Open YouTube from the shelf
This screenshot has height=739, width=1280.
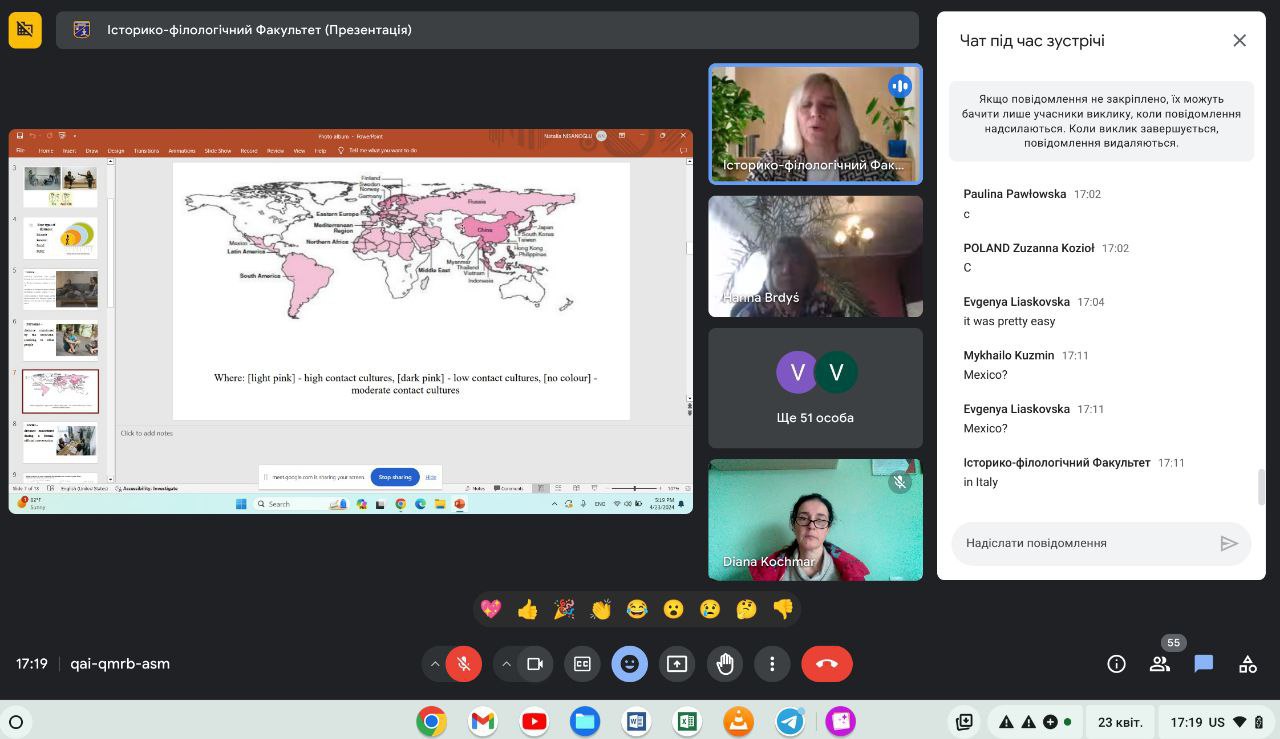point(534,721)
